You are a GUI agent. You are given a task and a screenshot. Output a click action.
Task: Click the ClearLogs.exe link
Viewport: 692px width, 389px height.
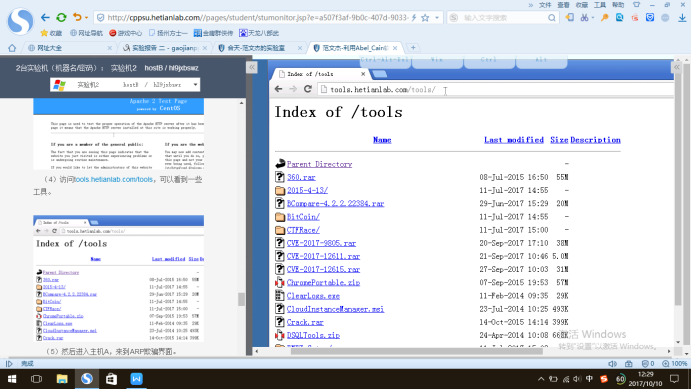(313, 296)
